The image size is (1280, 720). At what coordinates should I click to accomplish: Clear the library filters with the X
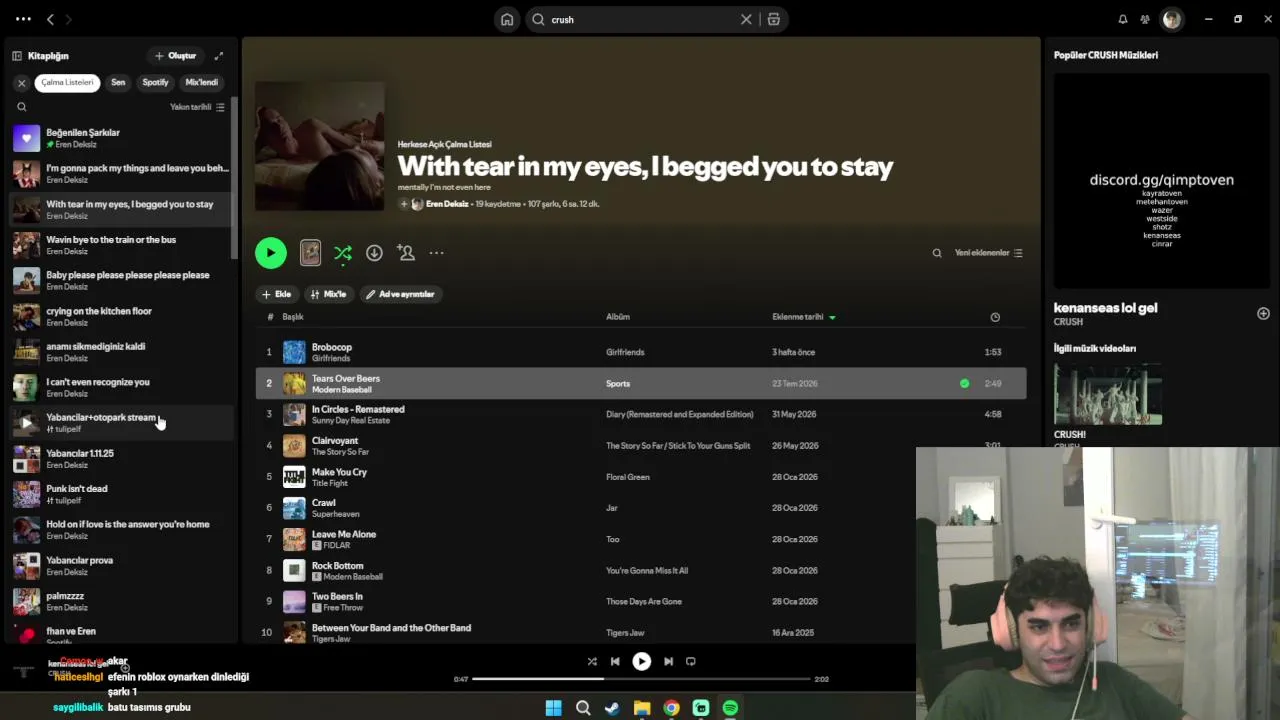pos(21,83)
